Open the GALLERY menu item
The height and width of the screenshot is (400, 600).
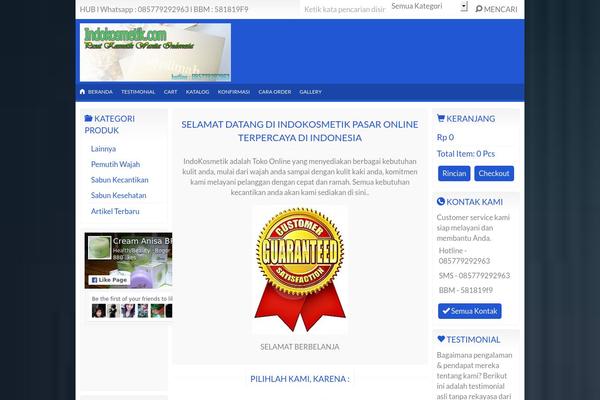pyautogui.click(x=310, y=92)
